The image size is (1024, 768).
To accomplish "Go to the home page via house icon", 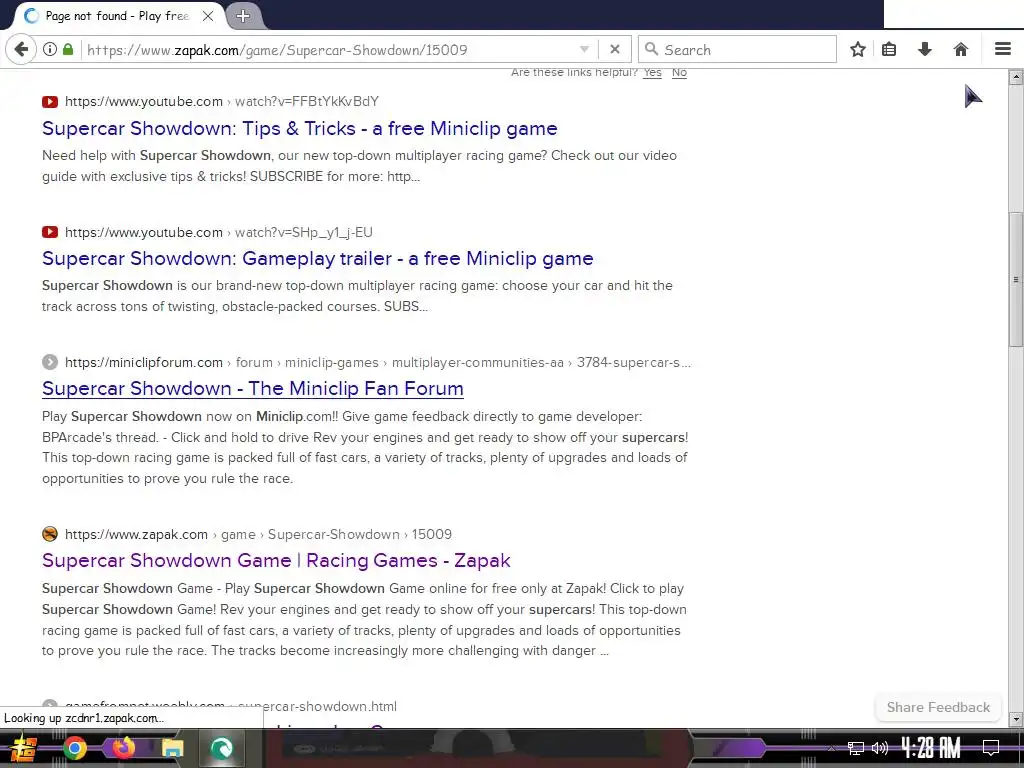I will 960,50.
